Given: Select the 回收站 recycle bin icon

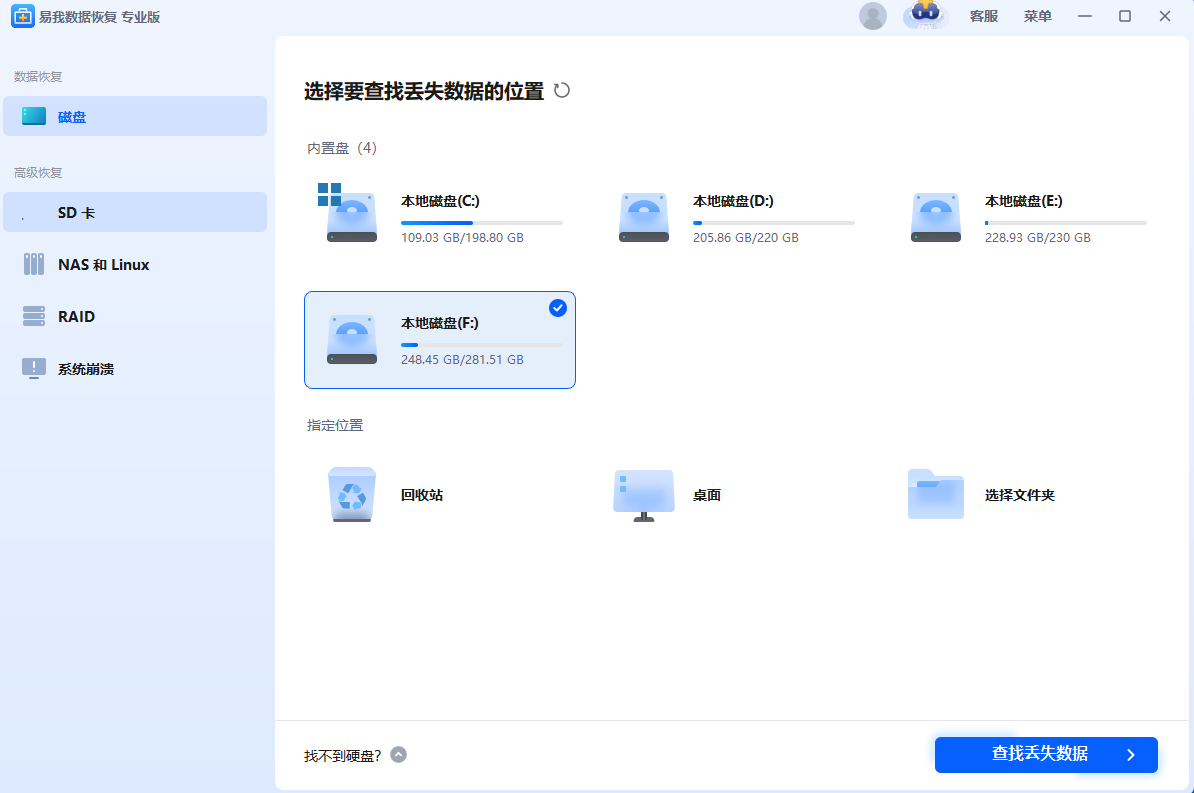Looking at the screenshot, I should coord(352,495).
